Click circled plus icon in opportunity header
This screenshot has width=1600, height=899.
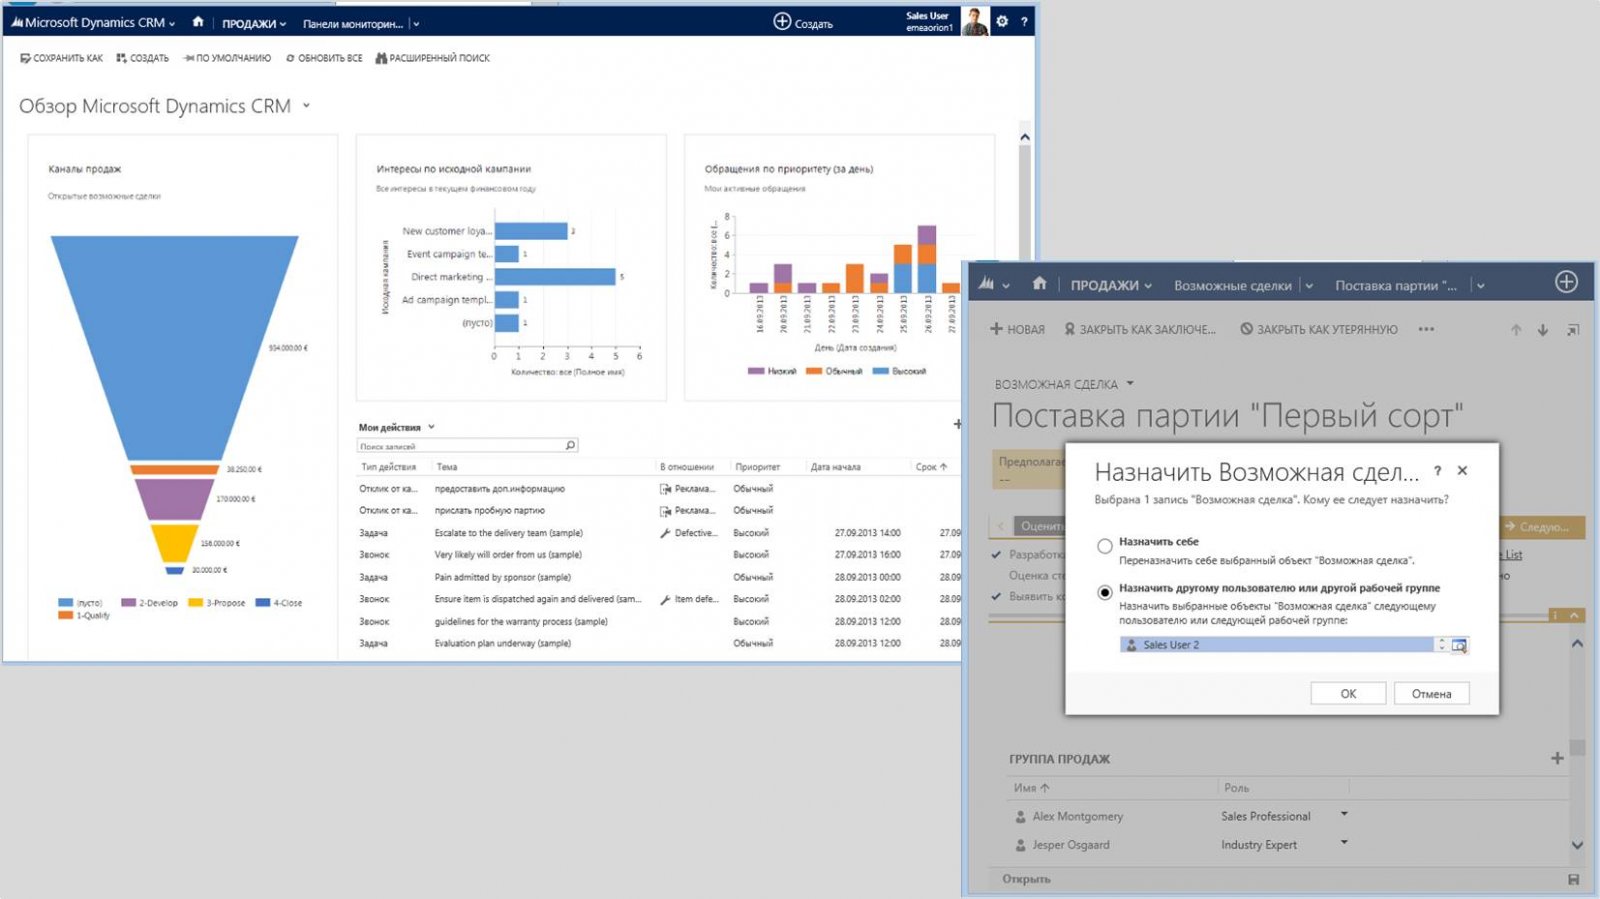click(1566, 282)
